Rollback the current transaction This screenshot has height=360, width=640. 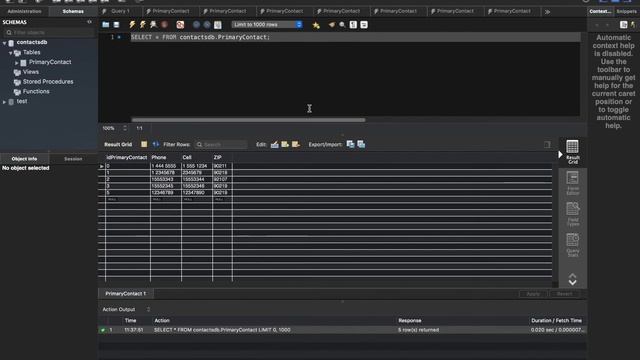tap(207, 25)
